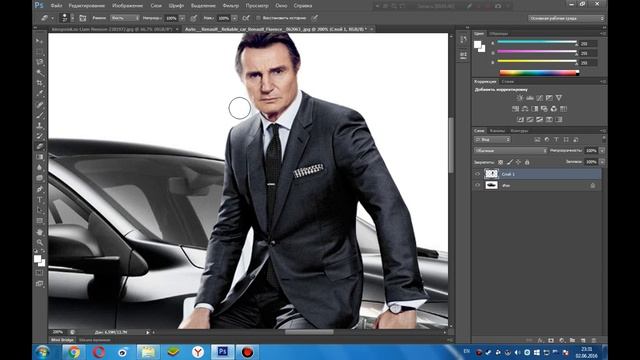Open the Изображение menu

tap(127, 6)
